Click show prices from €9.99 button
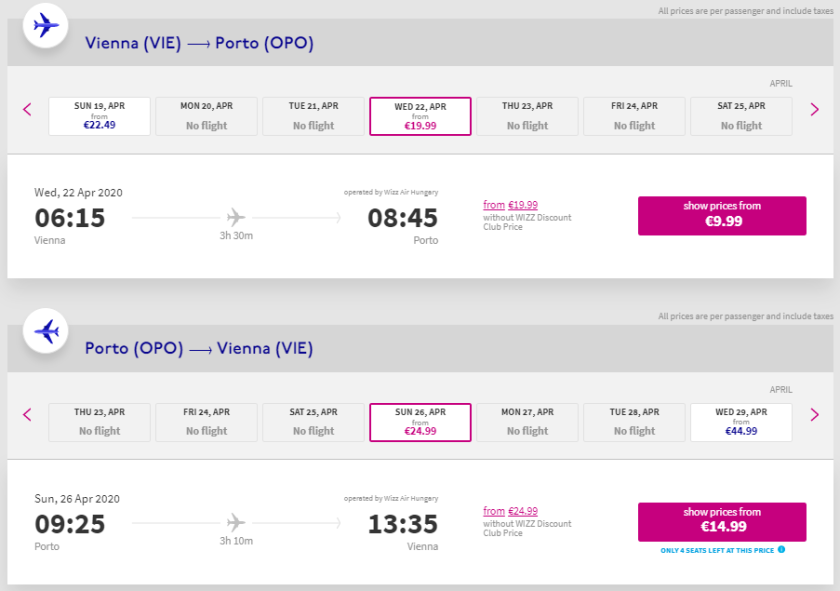 point(721,215)
